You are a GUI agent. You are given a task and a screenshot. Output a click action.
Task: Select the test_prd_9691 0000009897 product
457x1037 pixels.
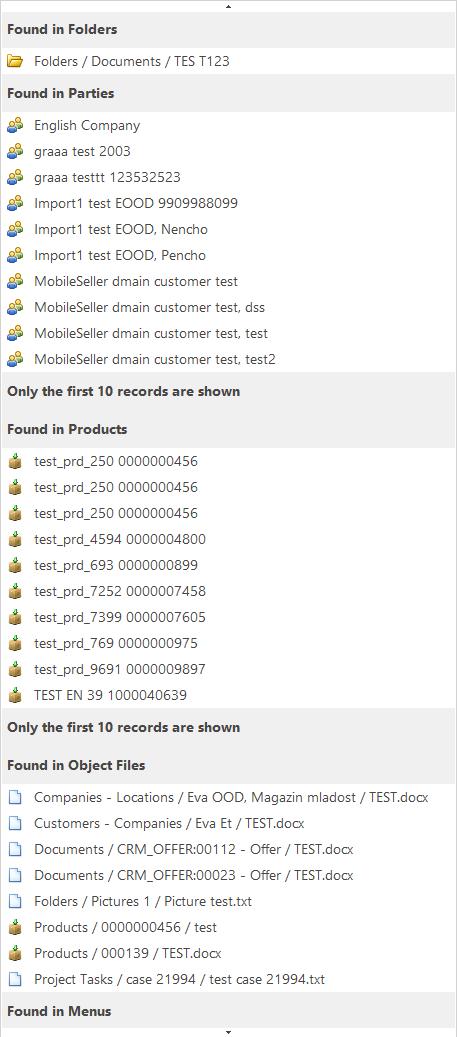coord(228,669)
